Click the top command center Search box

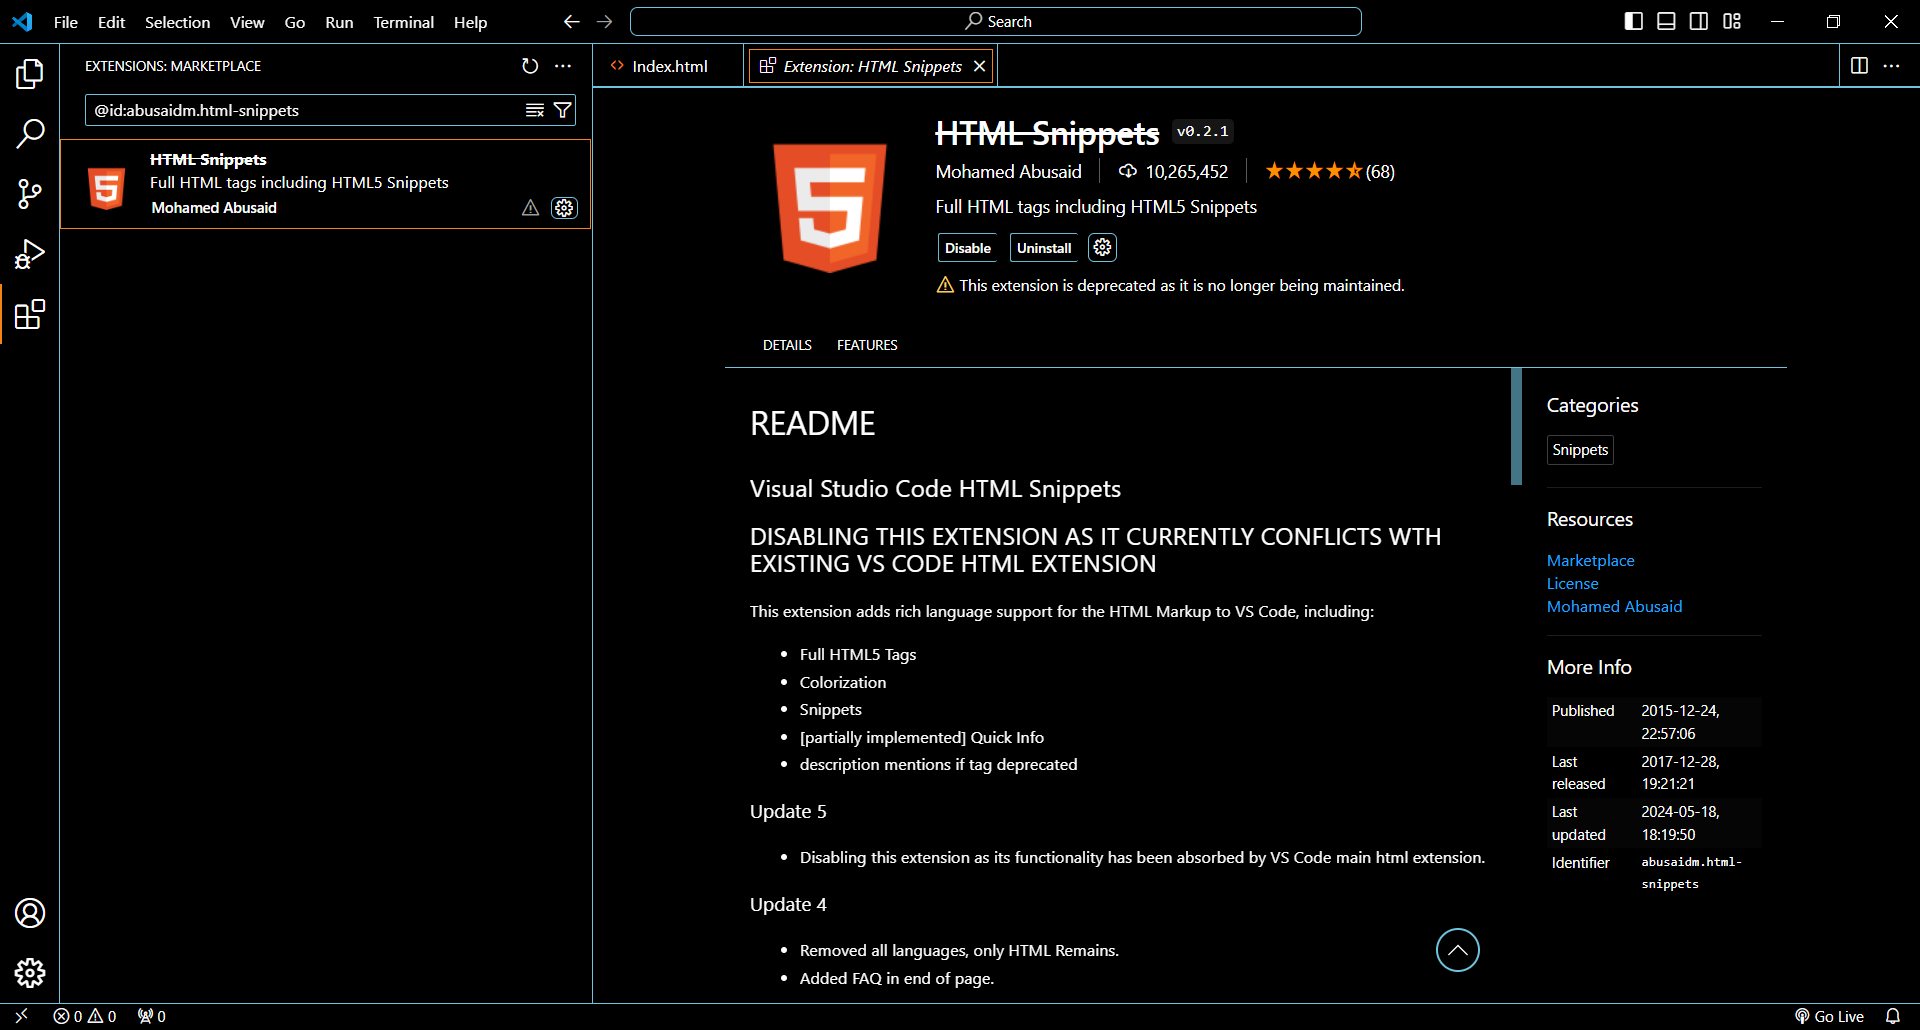996,22
